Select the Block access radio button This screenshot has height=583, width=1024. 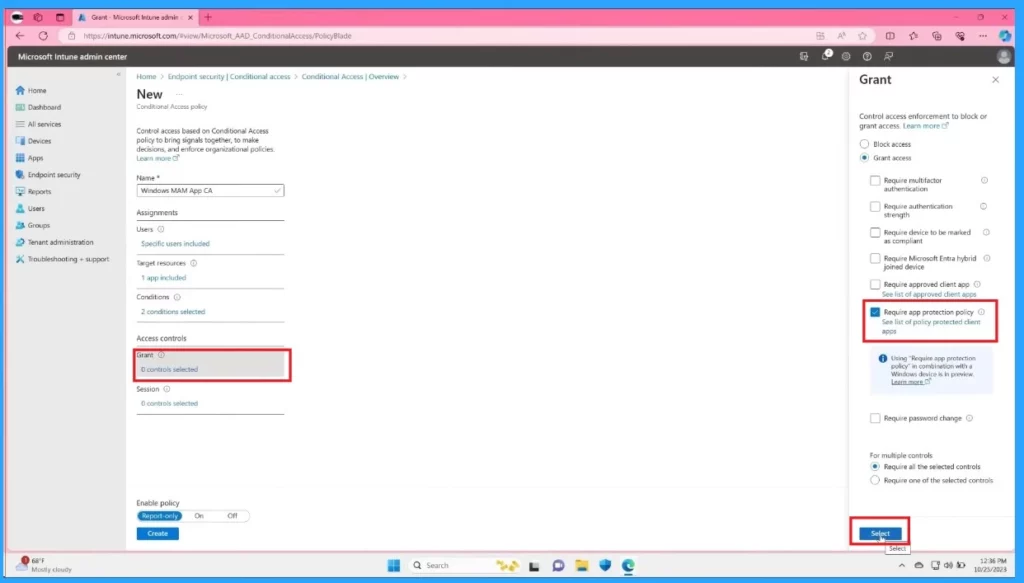pyautogui.click(x=864, y=144)
